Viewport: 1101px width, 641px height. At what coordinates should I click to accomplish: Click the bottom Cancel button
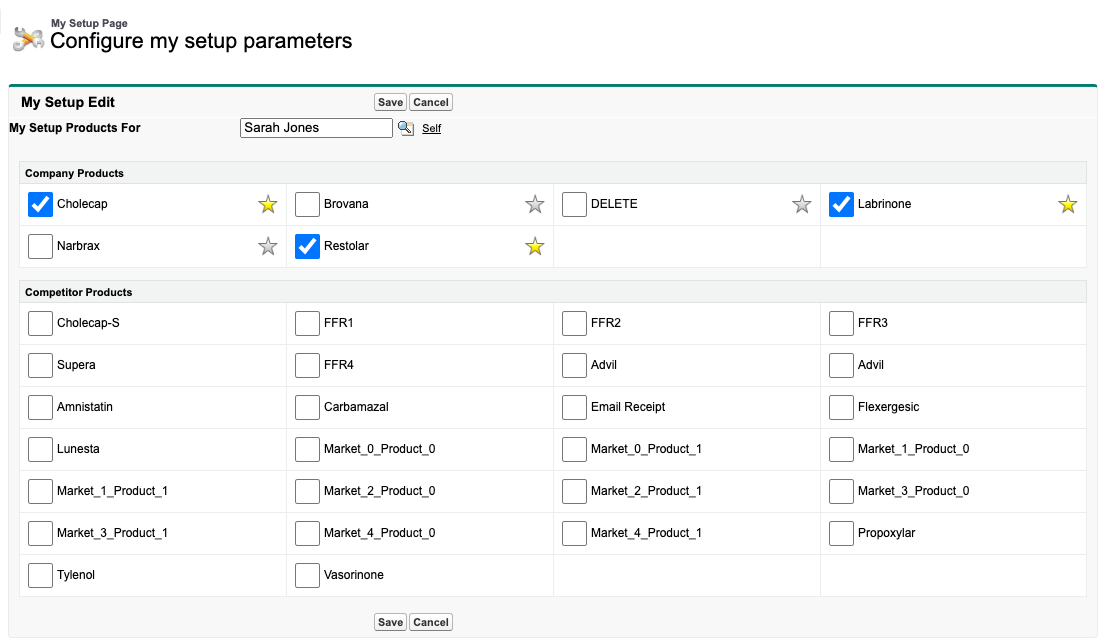point(431,622)
